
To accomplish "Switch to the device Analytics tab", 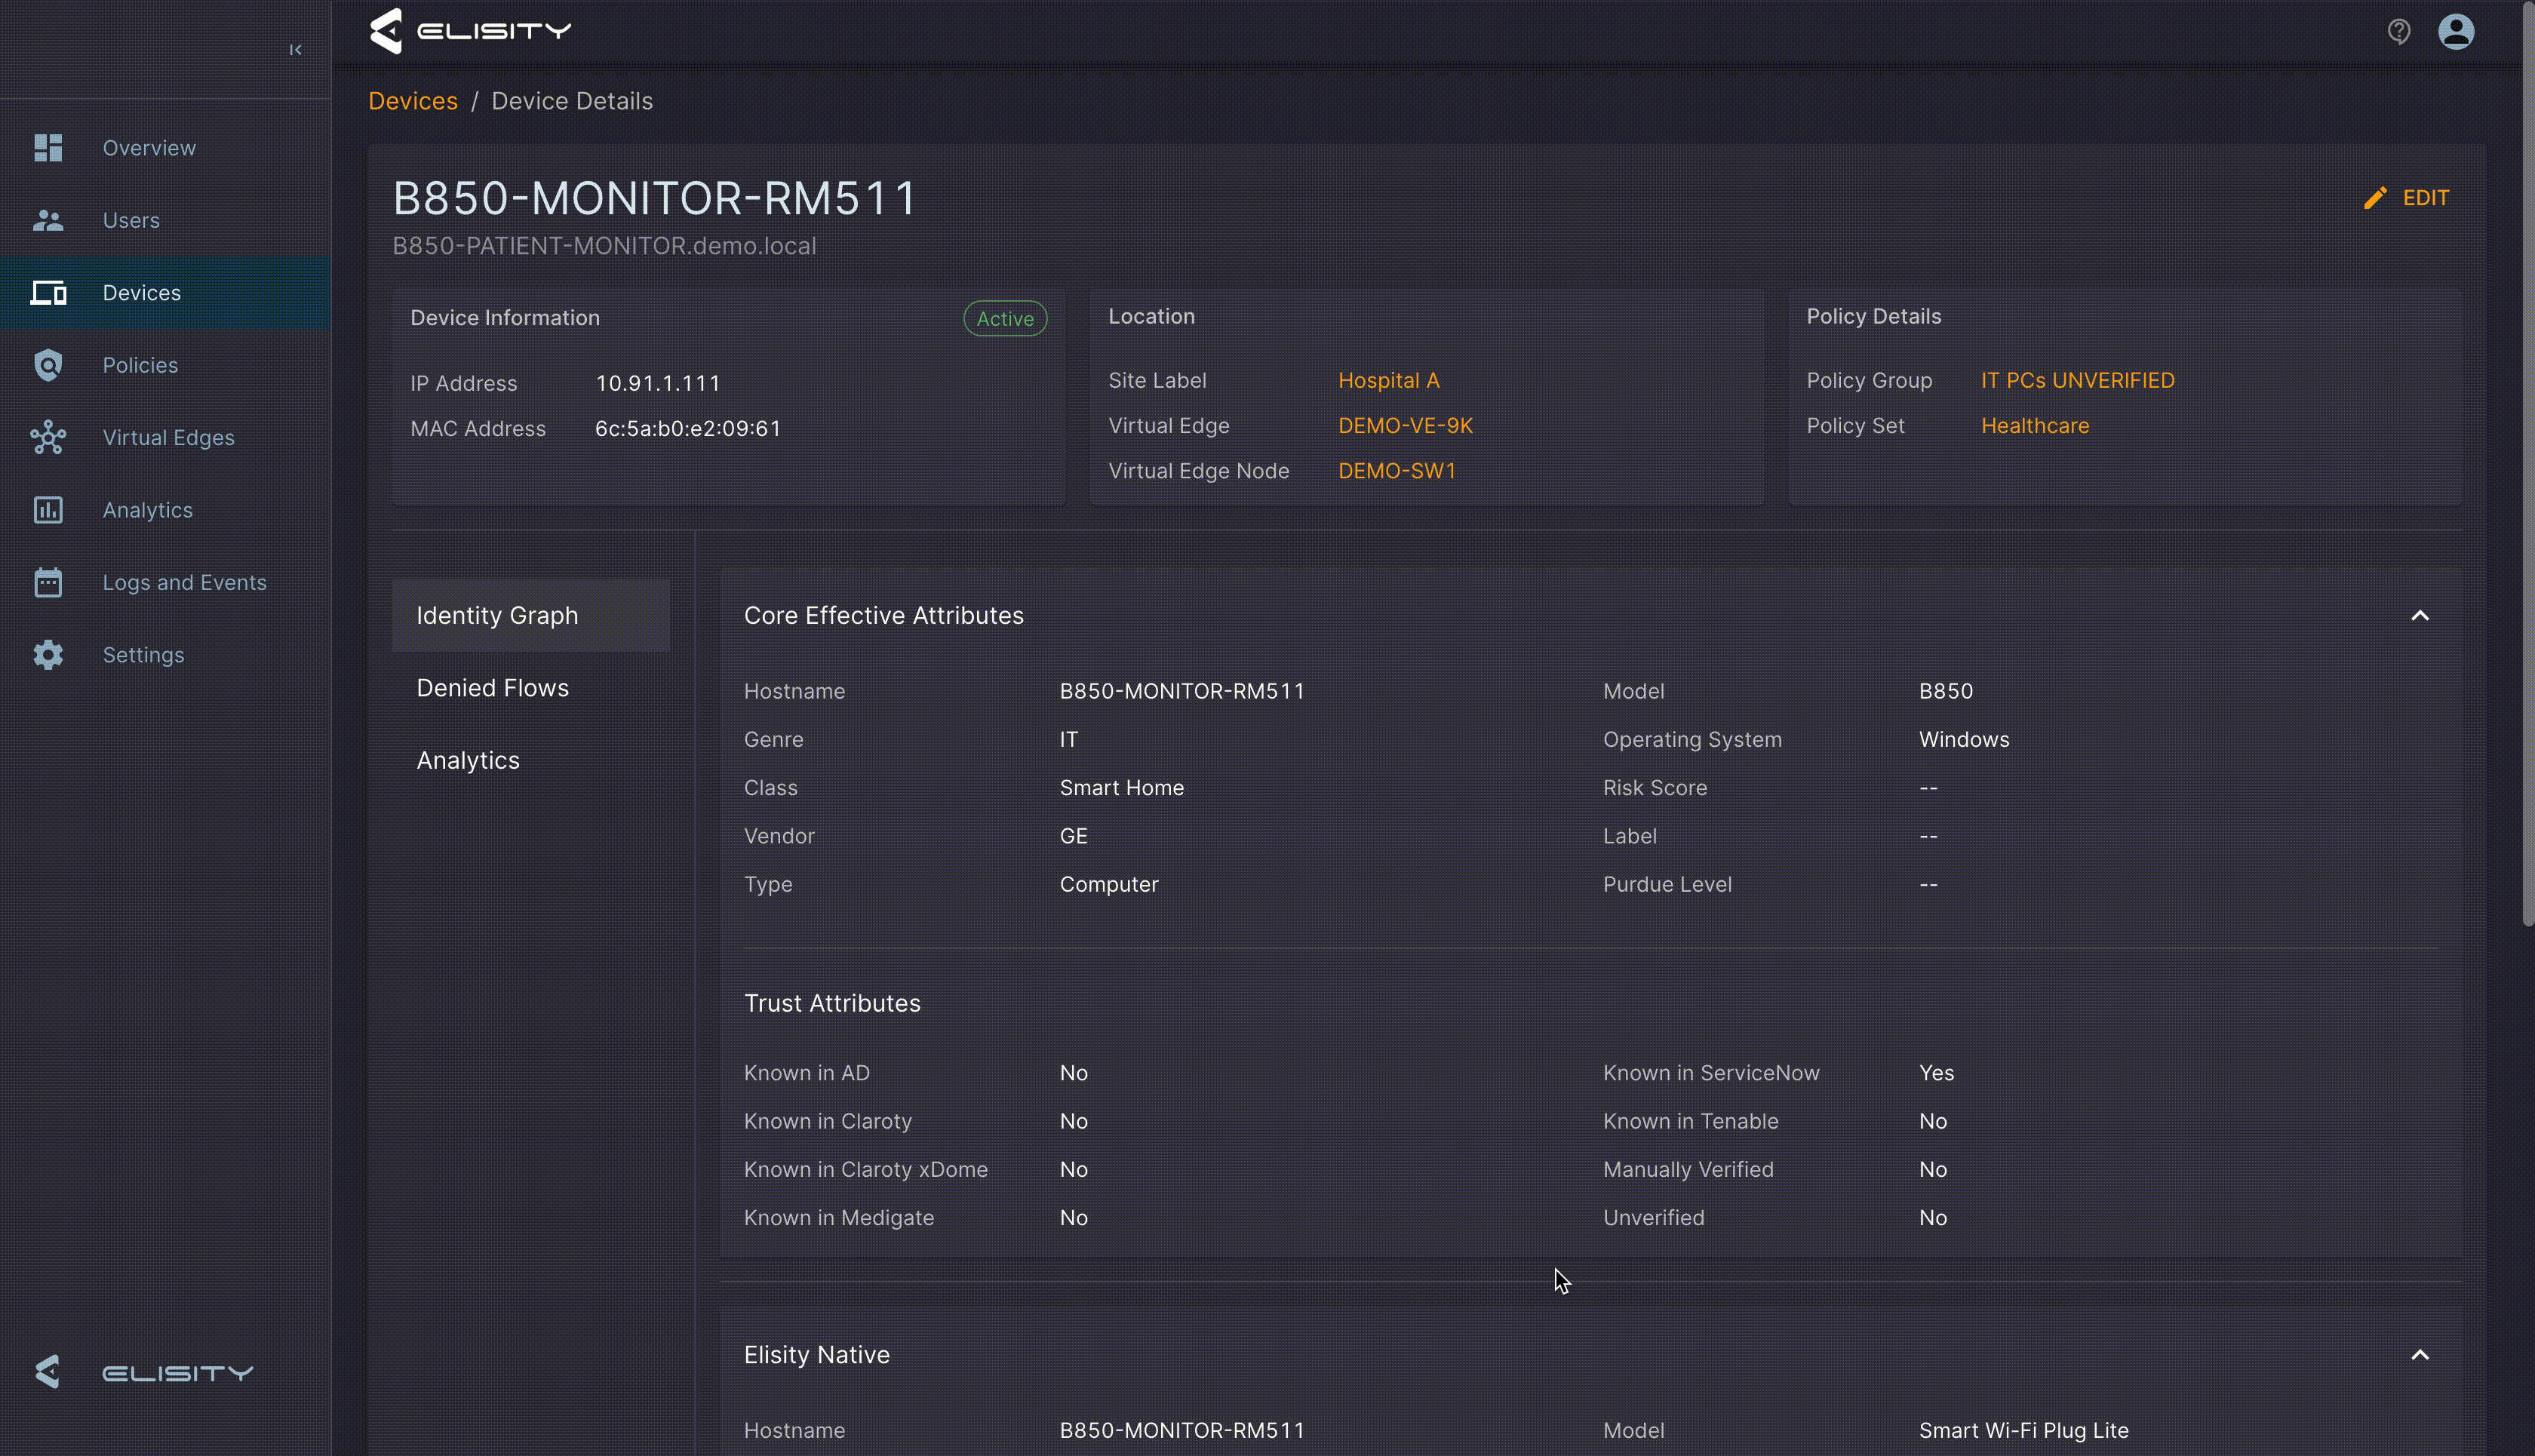I will click(x=531, y=760).
